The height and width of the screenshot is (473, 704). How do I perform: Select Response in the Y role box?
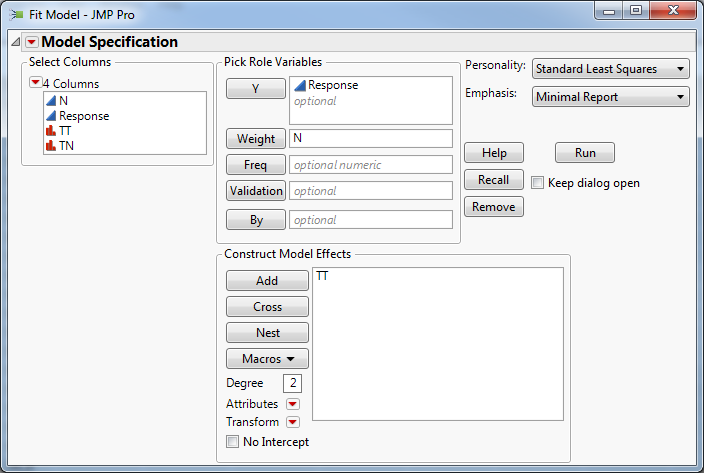[x=333, y=85]
